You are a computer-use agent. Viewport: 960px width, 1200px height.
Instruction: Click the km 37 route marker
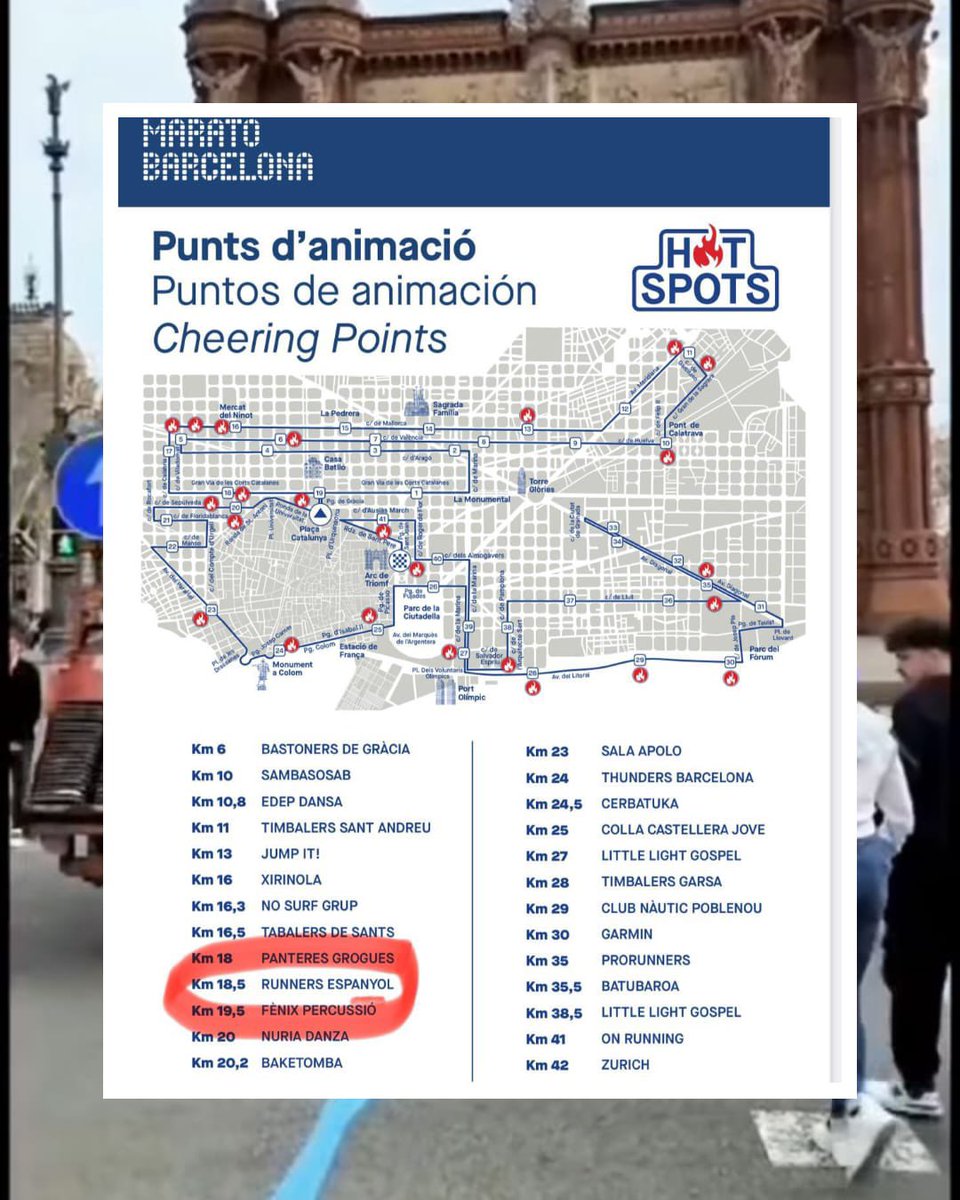pos(570,601)
